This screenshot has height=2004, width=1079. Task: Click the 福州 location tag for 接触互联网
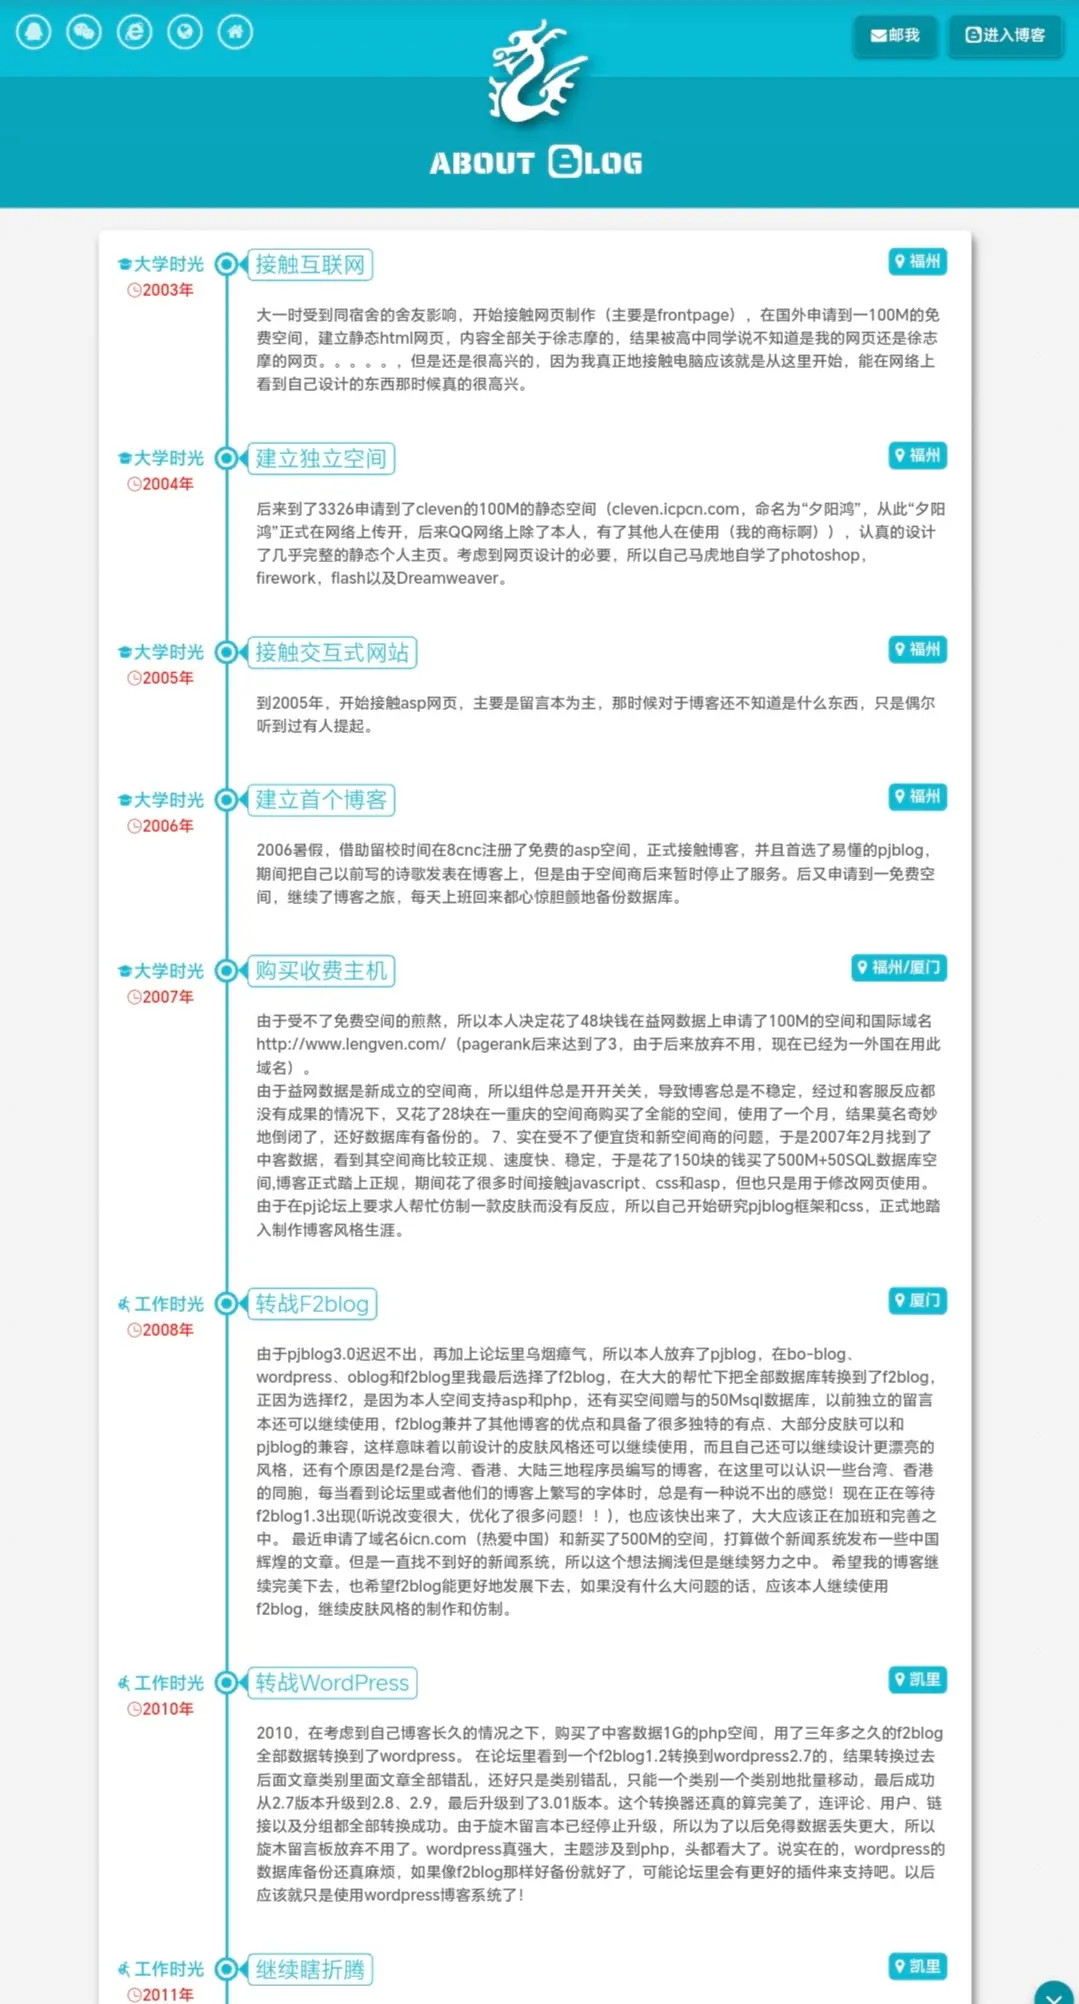point(918,262)
